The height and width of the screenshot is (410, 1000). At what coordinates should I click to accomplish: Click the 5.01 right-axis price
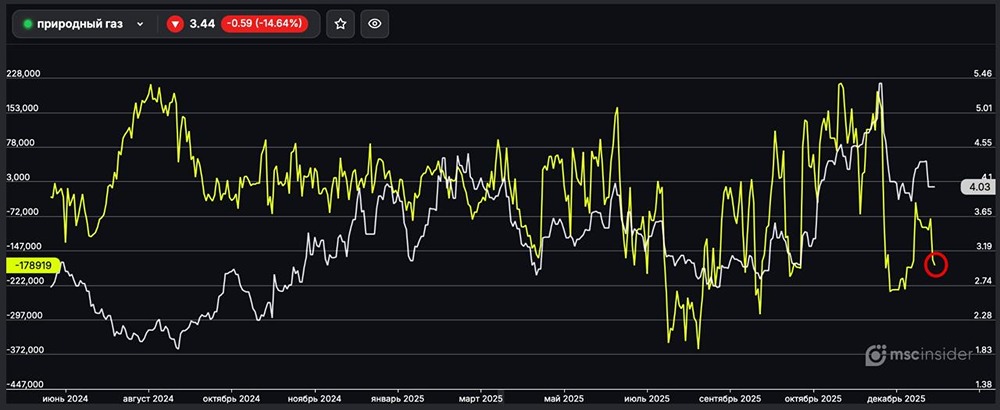[x=983, y=108]
